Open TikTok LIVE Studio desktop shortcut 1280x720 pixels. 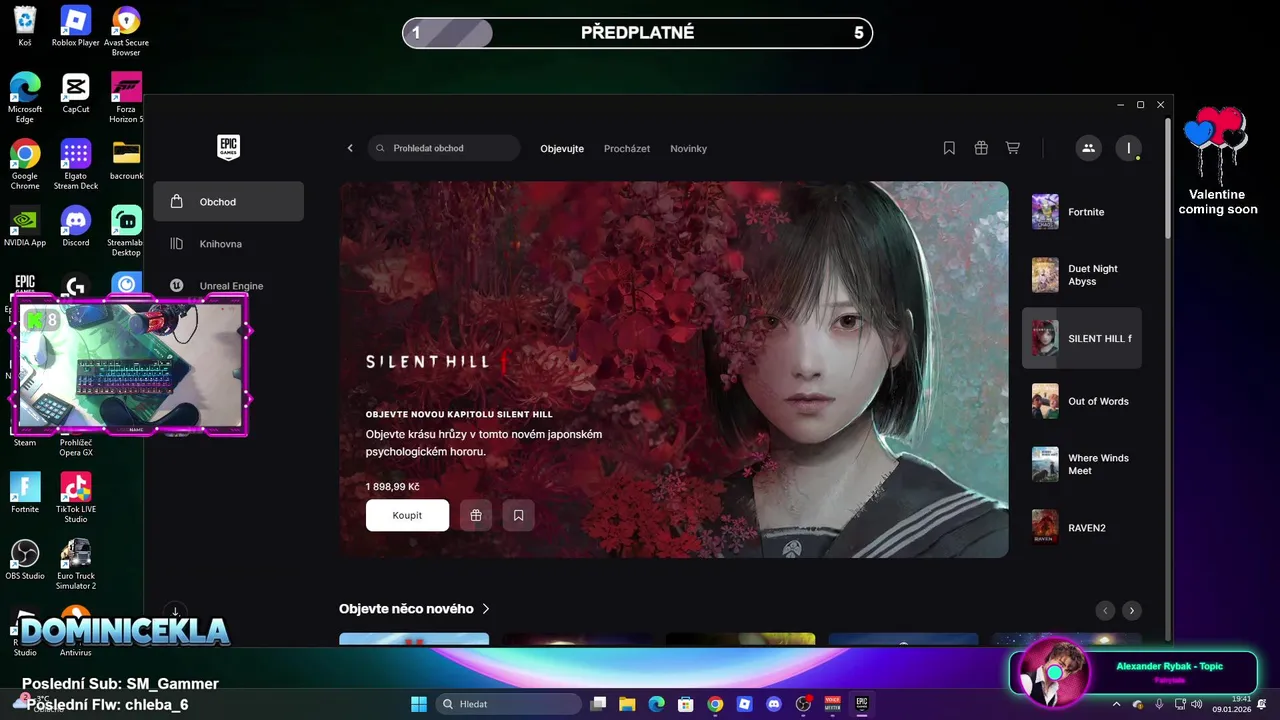76,498
